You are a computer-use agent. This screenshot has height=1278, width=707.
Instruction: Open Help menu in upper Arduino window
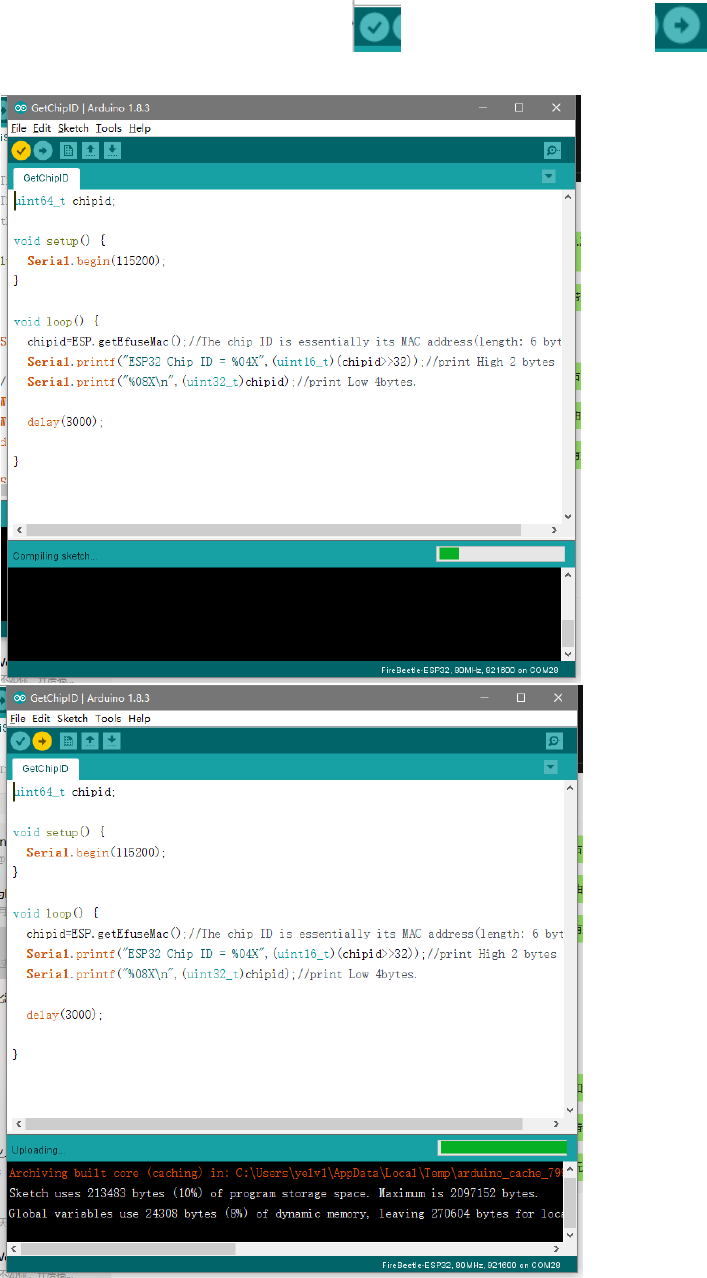click(x=140, y=128)
